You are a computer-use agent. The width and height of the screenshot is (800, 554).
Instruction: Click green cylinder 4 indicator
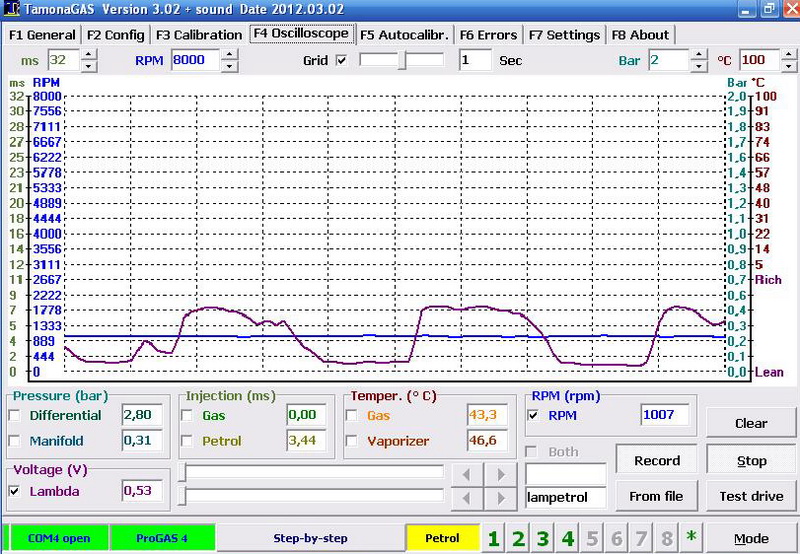[568, 539]
